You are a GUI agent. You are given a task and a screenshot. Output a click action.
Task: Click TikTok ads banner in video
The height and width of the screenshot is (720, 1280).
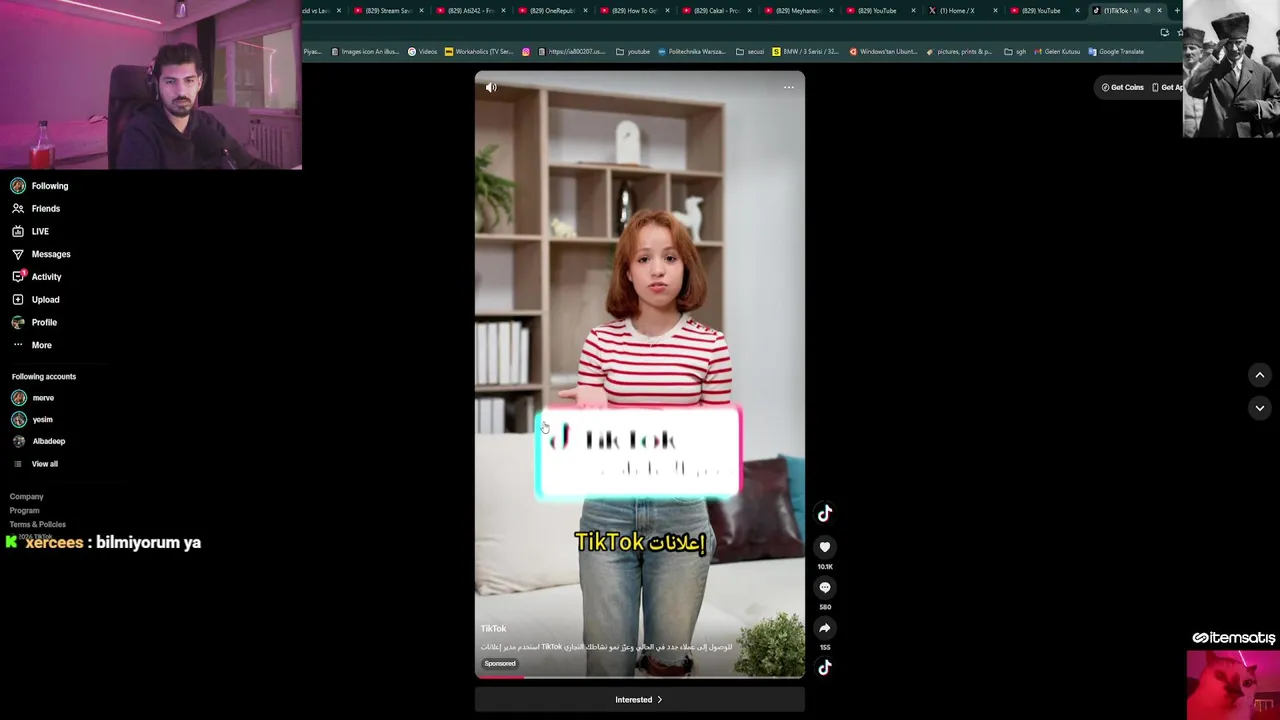(638, 453)
